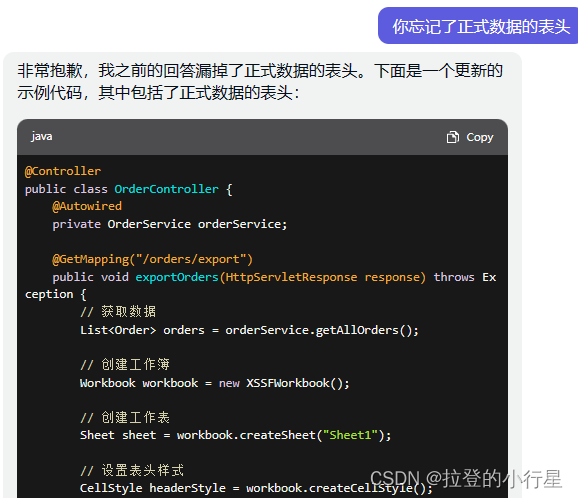Click the 'java' language label
This screenshot has width=578, height=498.
(42, 137)
